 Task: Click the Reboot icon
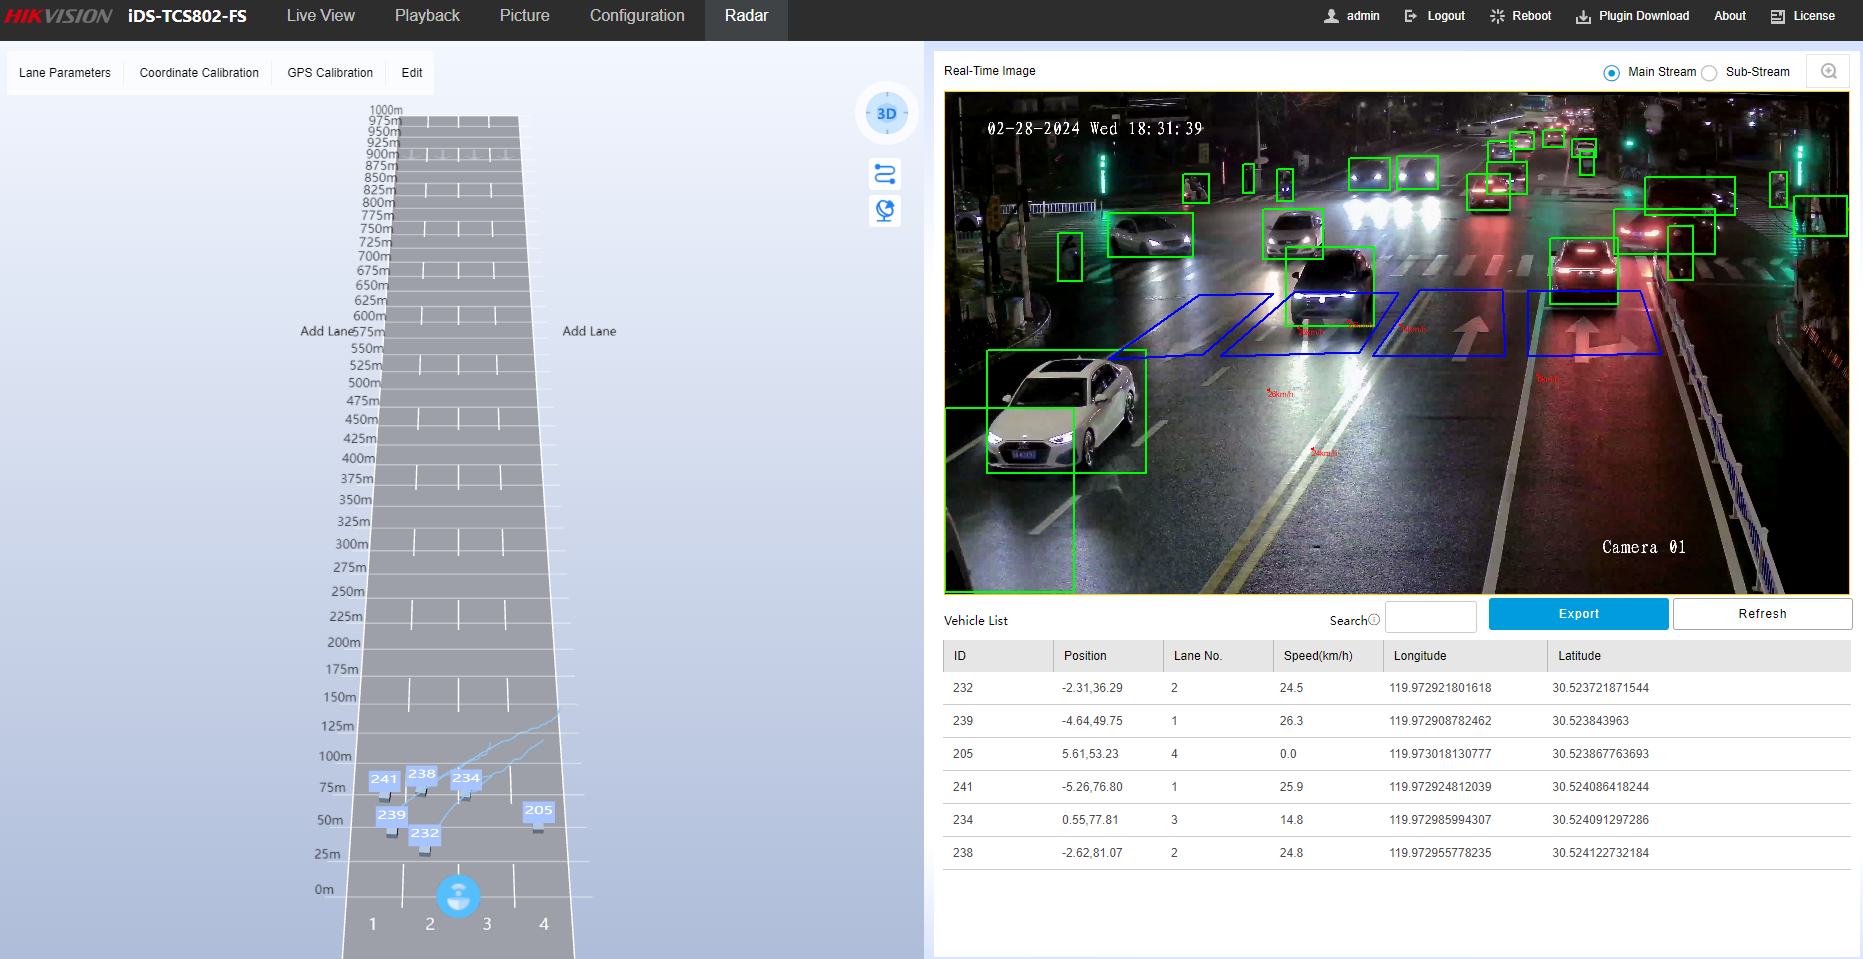click(1497, 16)
